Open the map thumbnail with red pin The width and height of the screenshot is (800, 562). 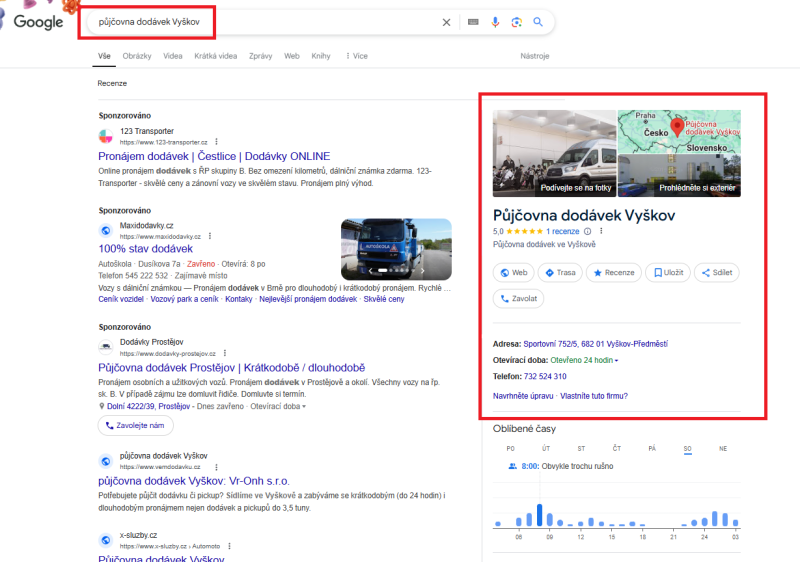(679, 132)
